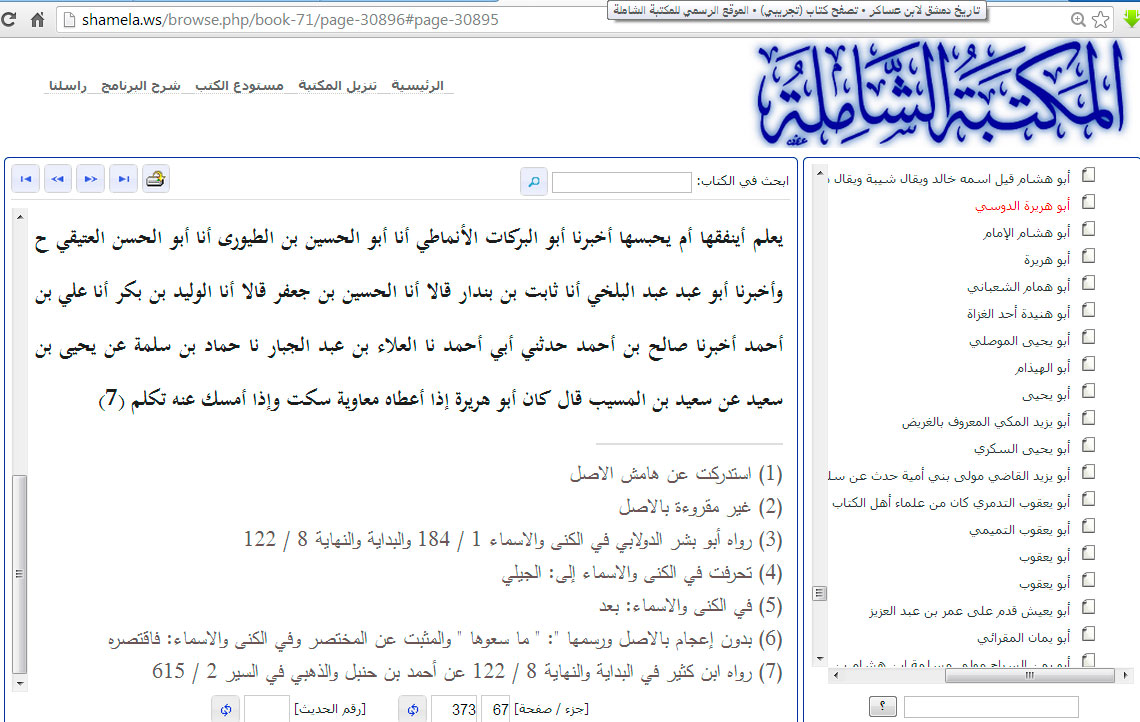This screenshot has height=722, width=1140.
Task: Reload the page with the browser refresh icon
Action: click(9, 20)
